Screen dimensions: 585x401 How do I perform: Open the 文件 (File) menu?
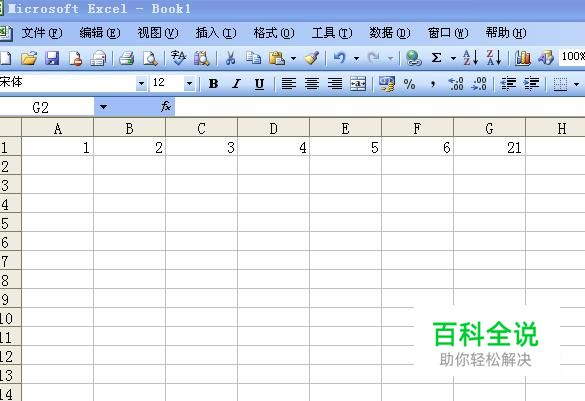click(42, 33)
